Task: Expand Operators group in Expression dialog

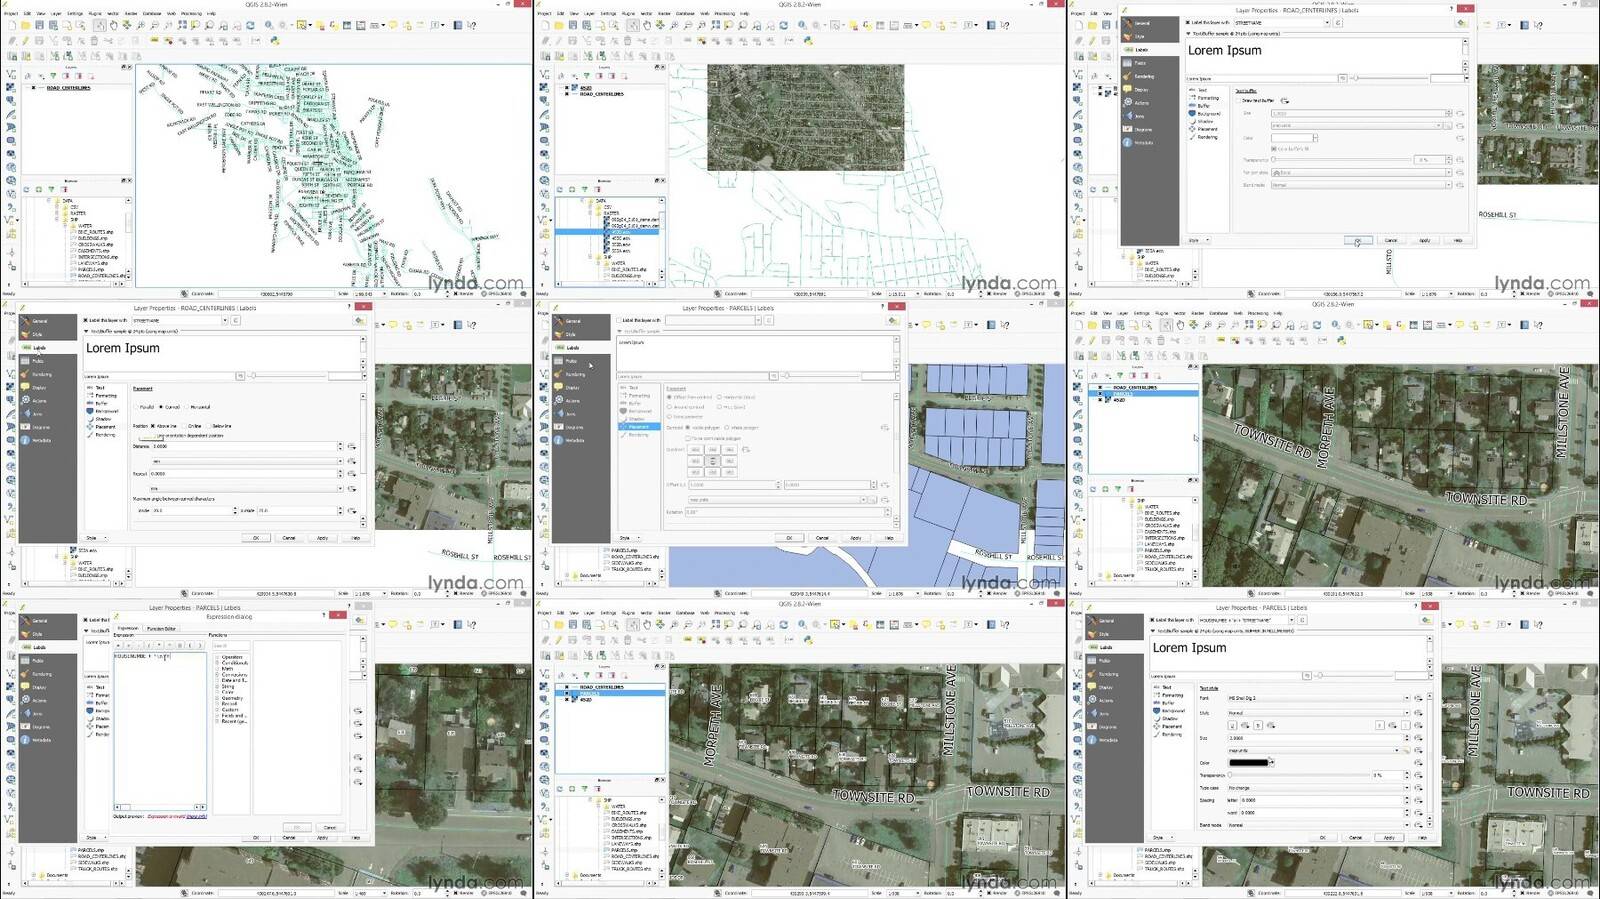Action: [217, 657]
